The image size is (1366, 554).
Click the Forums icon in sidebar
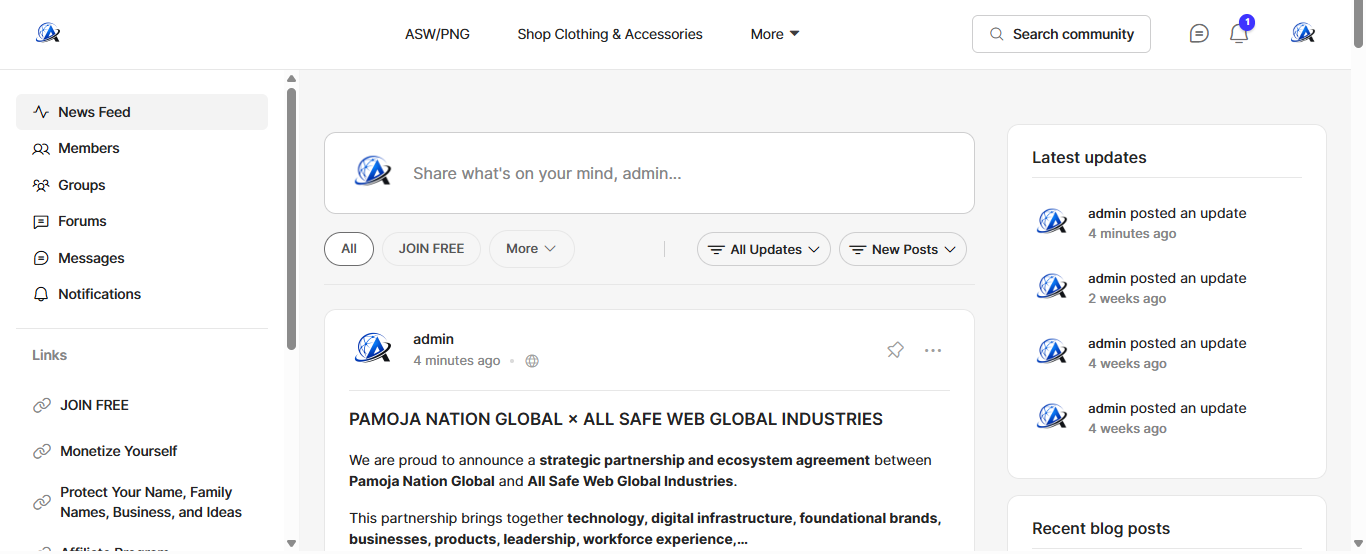coord(41,222)
